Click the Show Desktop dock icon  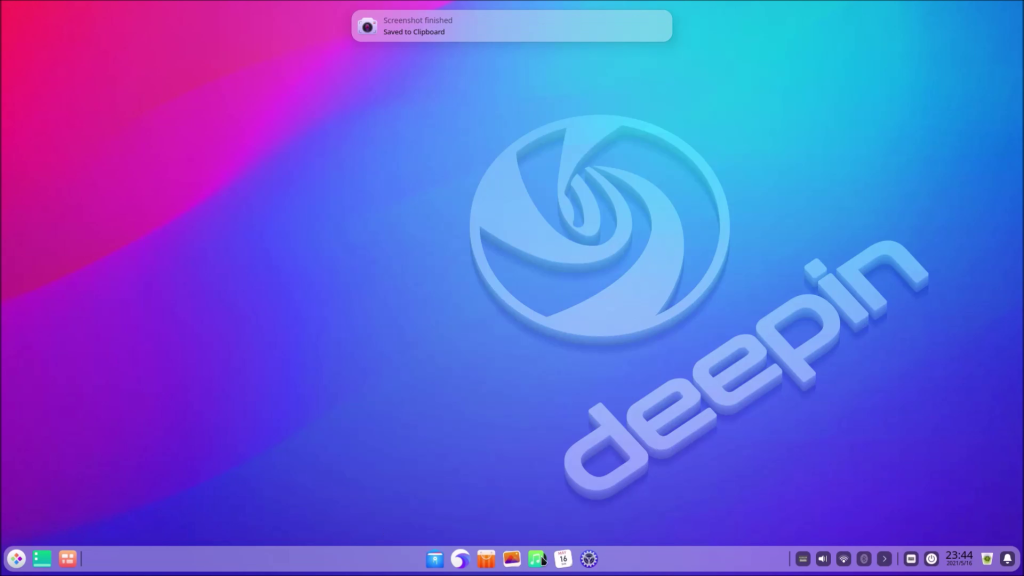42,559
